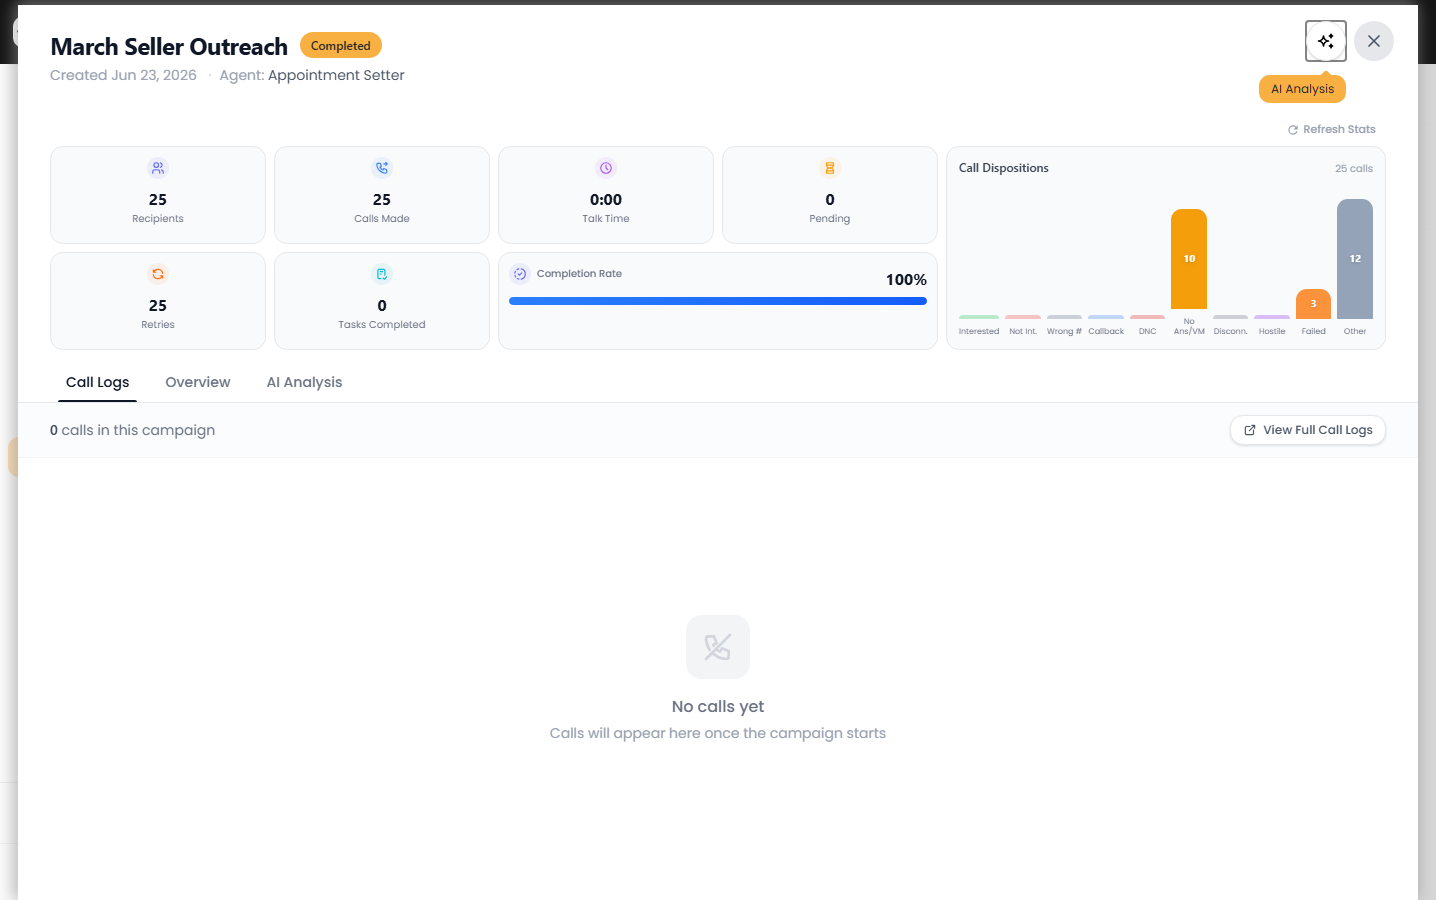Click the 0:00 Talk Time value
Viewport: 1440px width, 900px height.
click(606, 200)
